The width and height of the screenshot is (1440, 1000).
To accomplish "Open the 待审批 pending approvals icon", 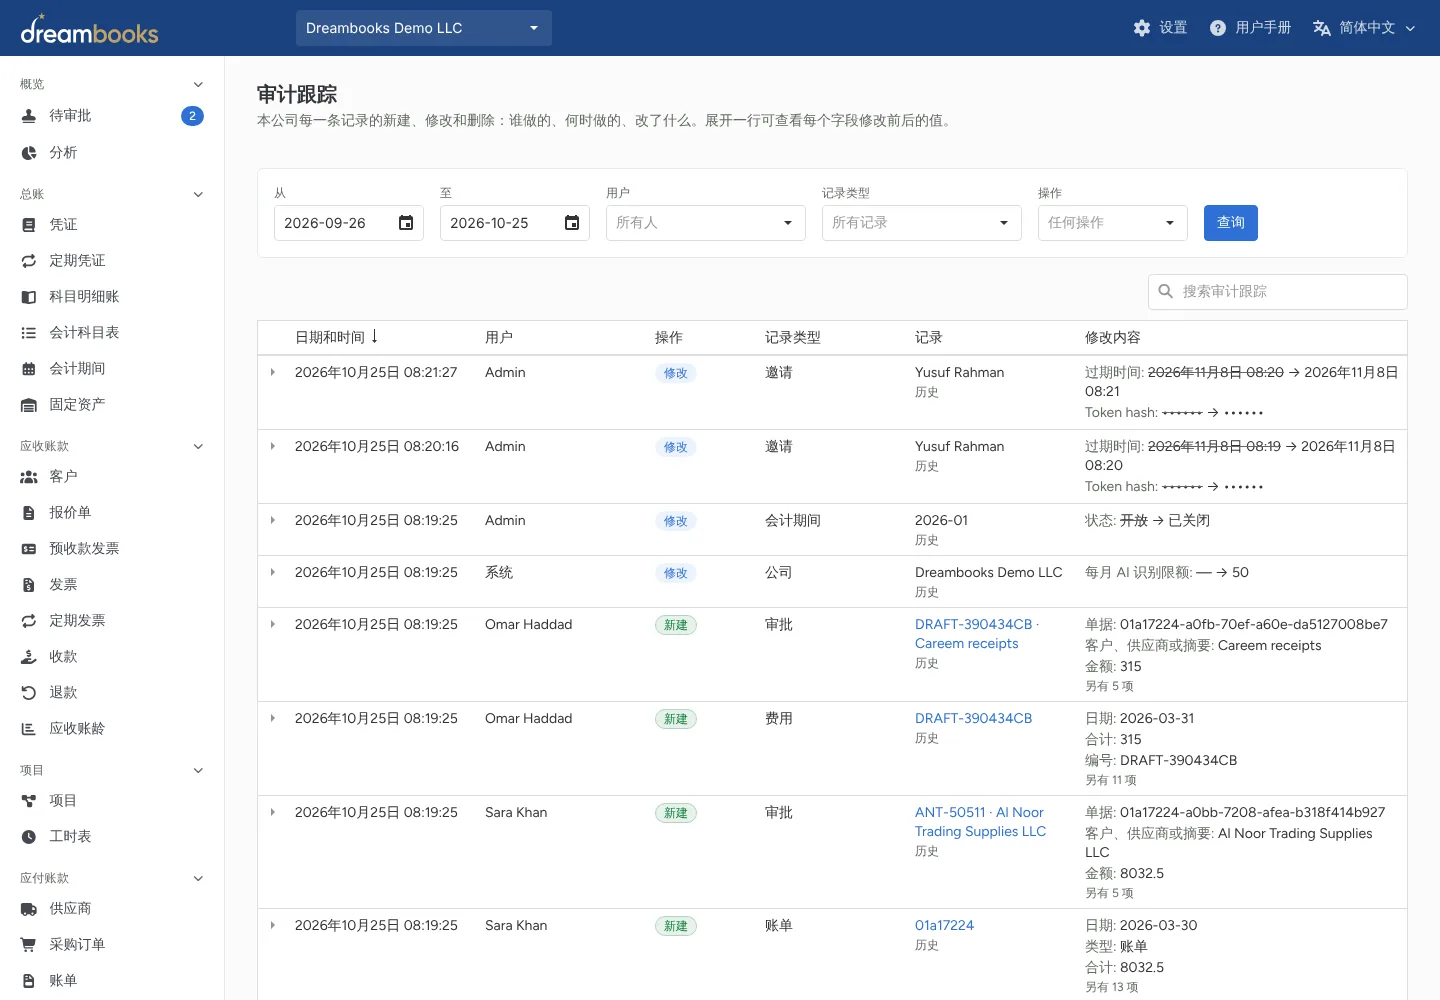I will click(29, 116).
